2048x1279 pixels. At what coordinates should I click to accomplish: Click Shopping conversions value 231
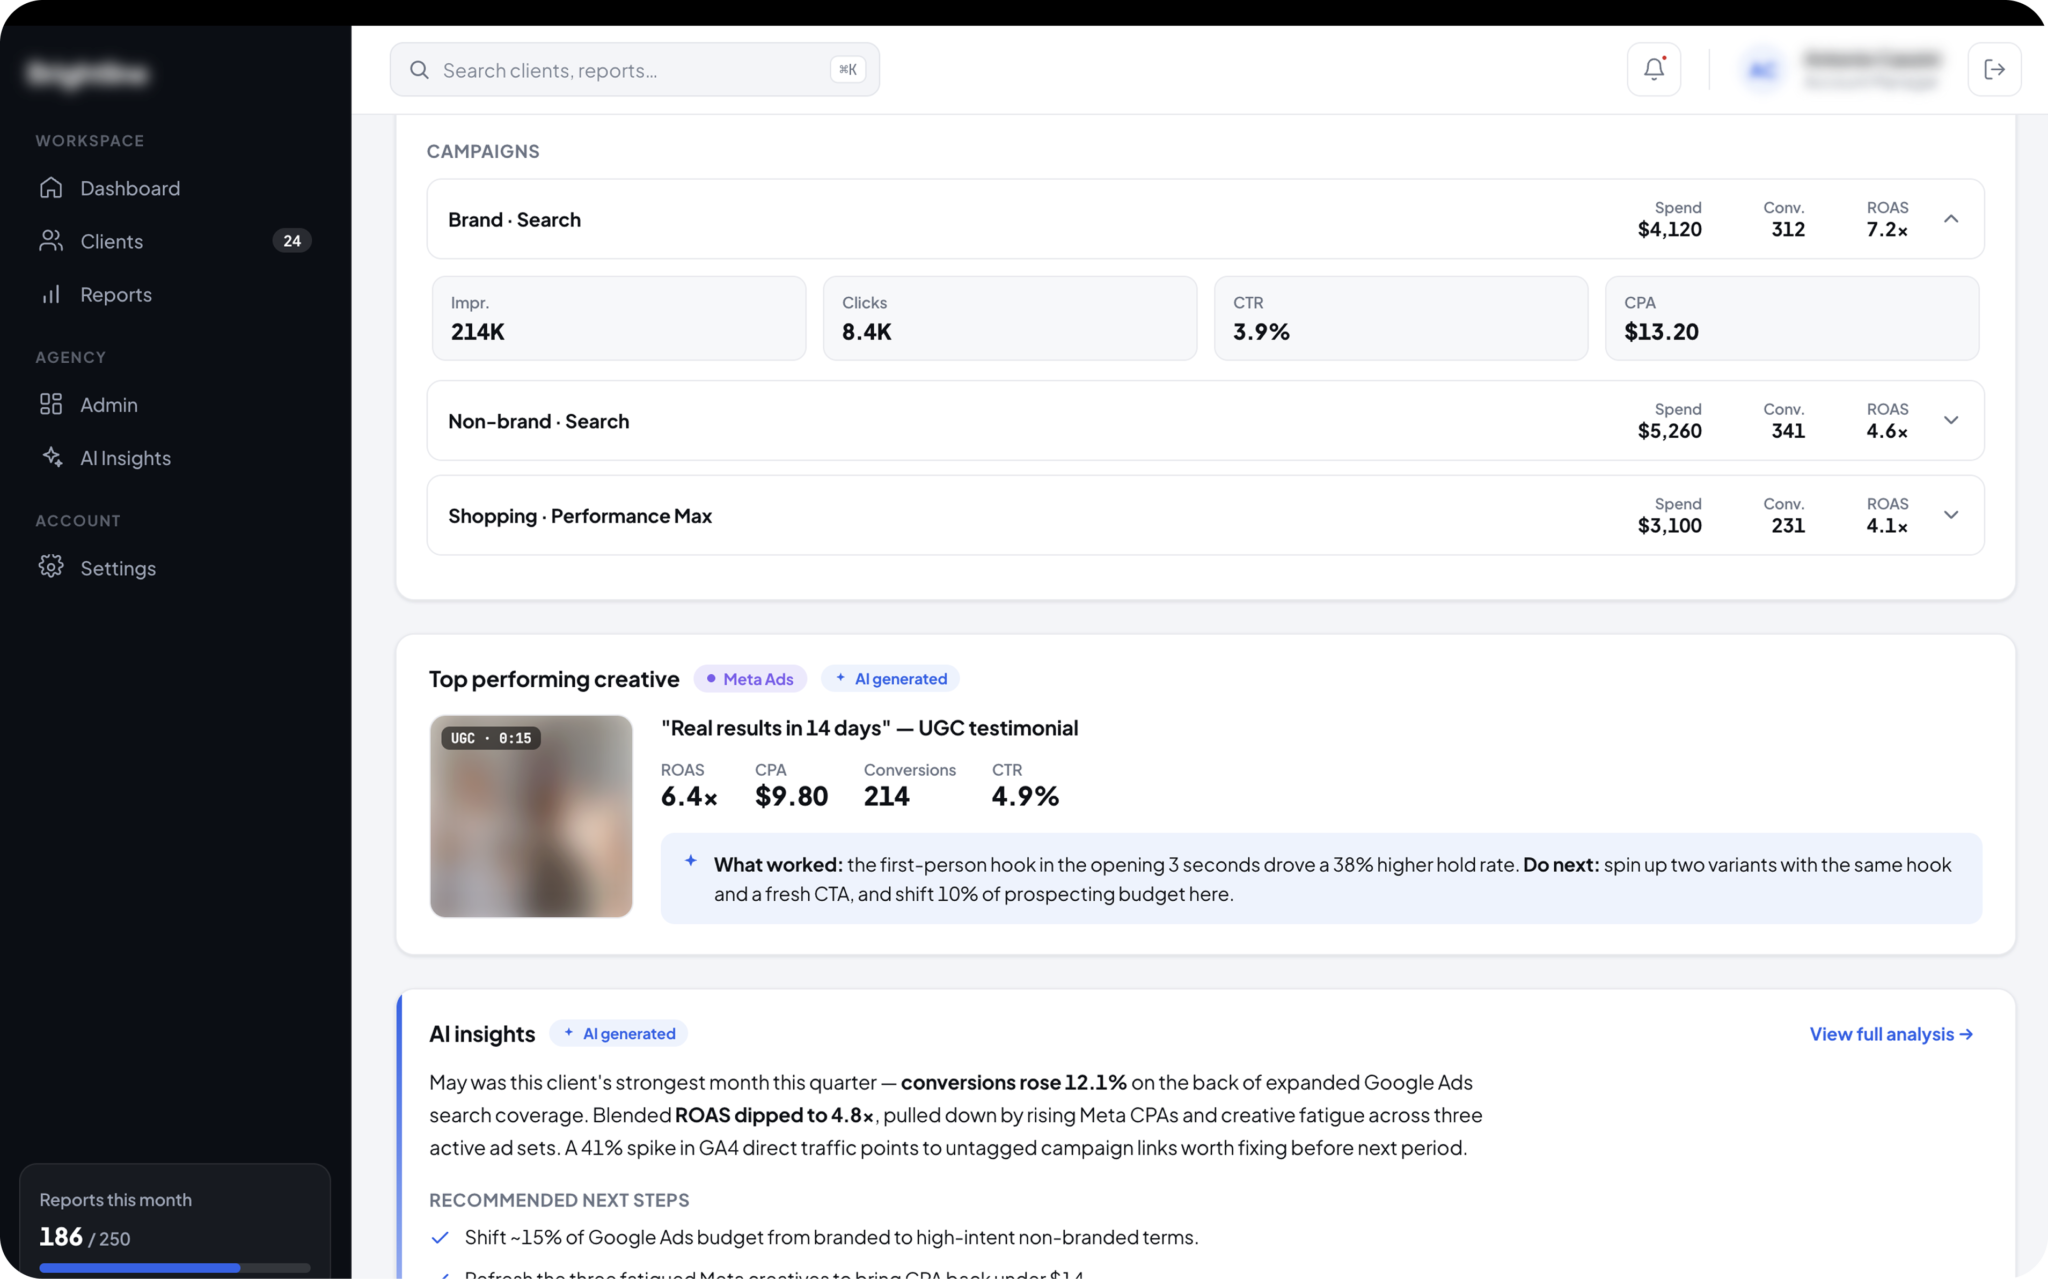tap(1788, 526)
